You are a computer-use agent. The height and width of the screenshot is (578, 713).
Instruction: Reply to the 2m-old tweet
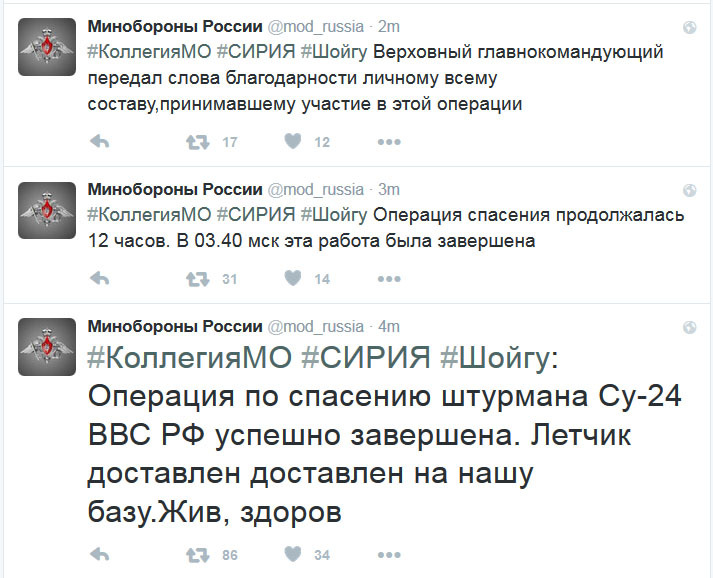[100, 142]
